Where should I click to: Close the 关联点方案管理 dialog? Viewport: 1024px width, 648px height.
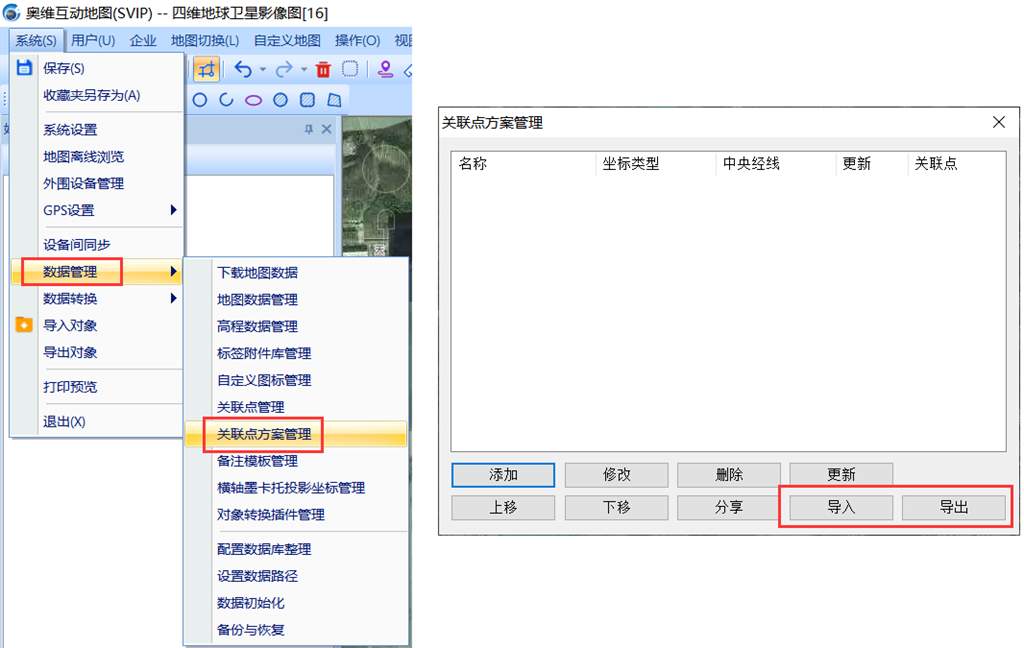tap(998, 122)
